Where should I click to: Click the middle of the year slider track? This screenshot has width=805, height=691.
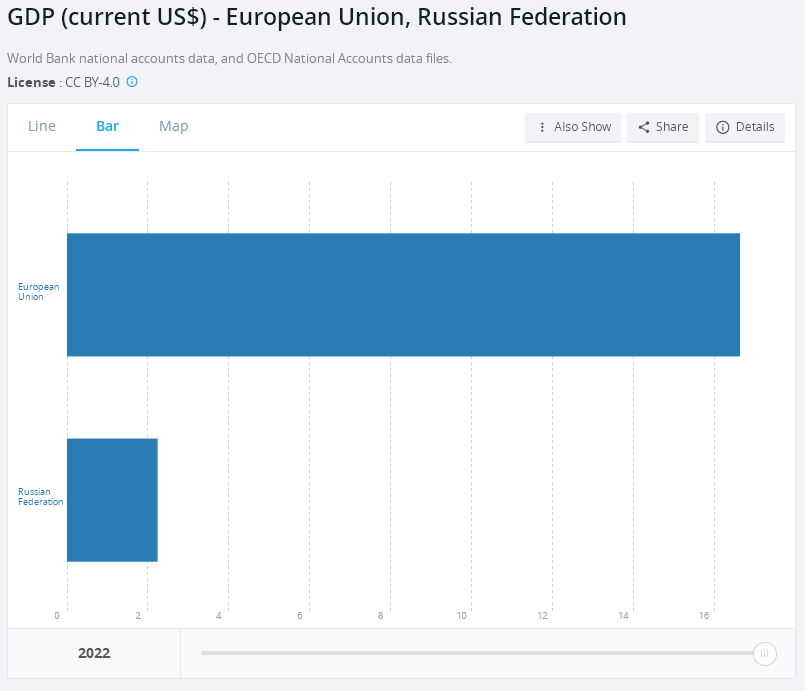point(478,654)
